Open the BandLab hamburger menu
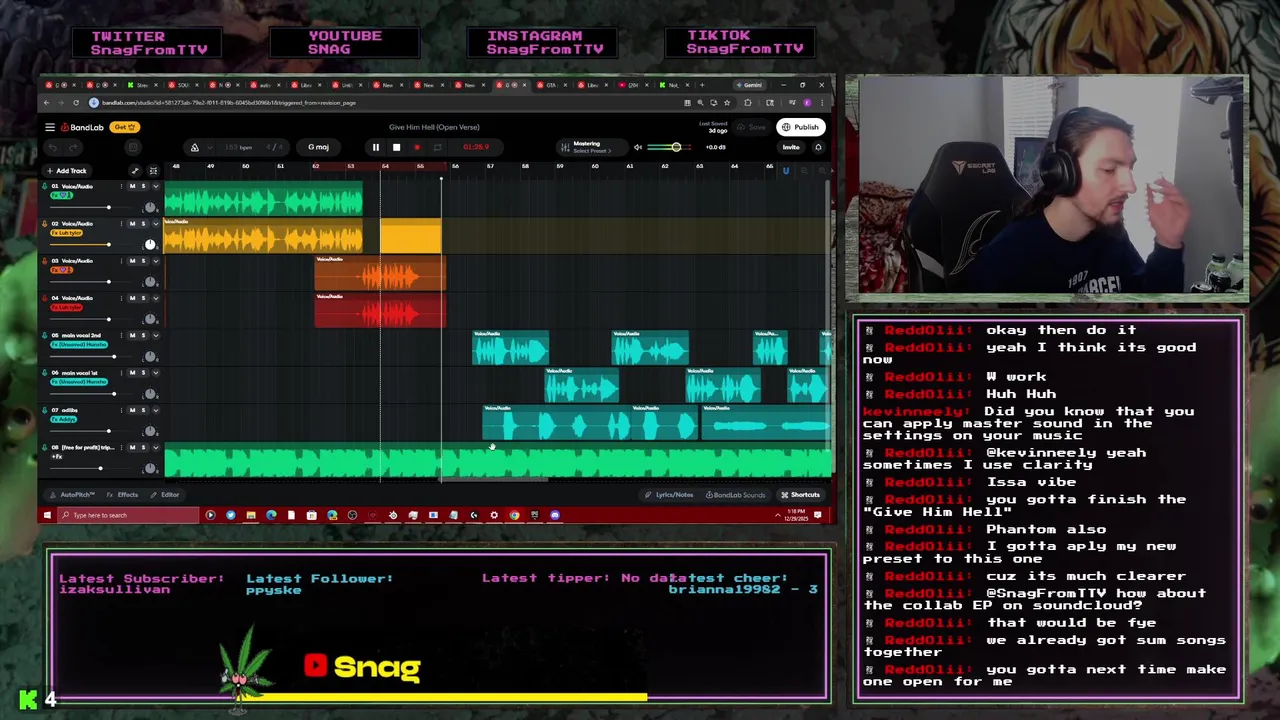1280x720 pixels. (49, 127)
